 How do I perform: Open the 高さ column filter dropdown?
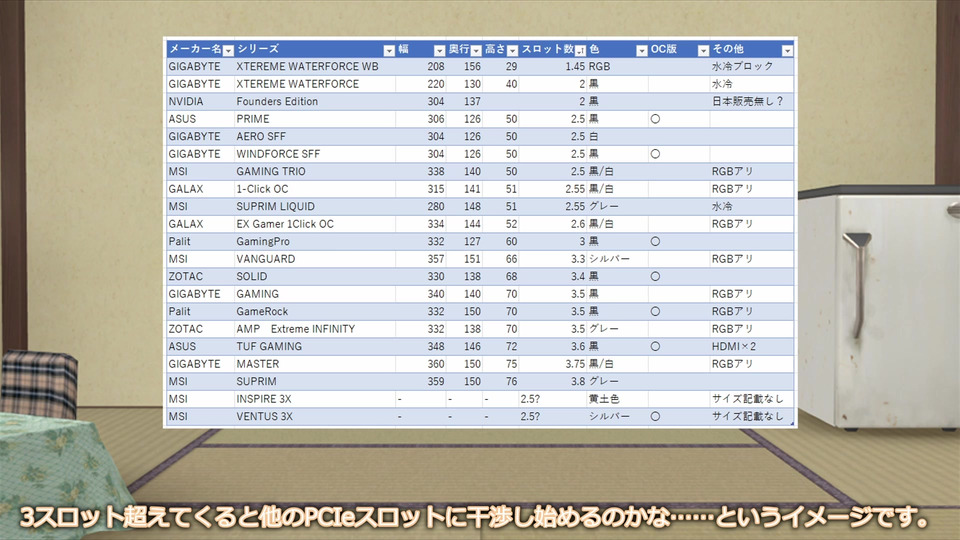[x=512, y=50]
